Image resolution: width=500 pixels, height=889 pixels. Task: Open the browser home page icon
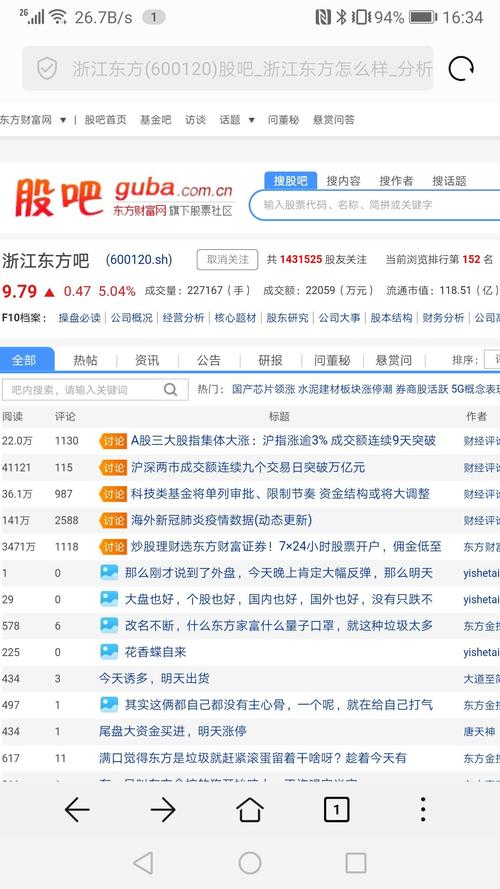(250, 809)
